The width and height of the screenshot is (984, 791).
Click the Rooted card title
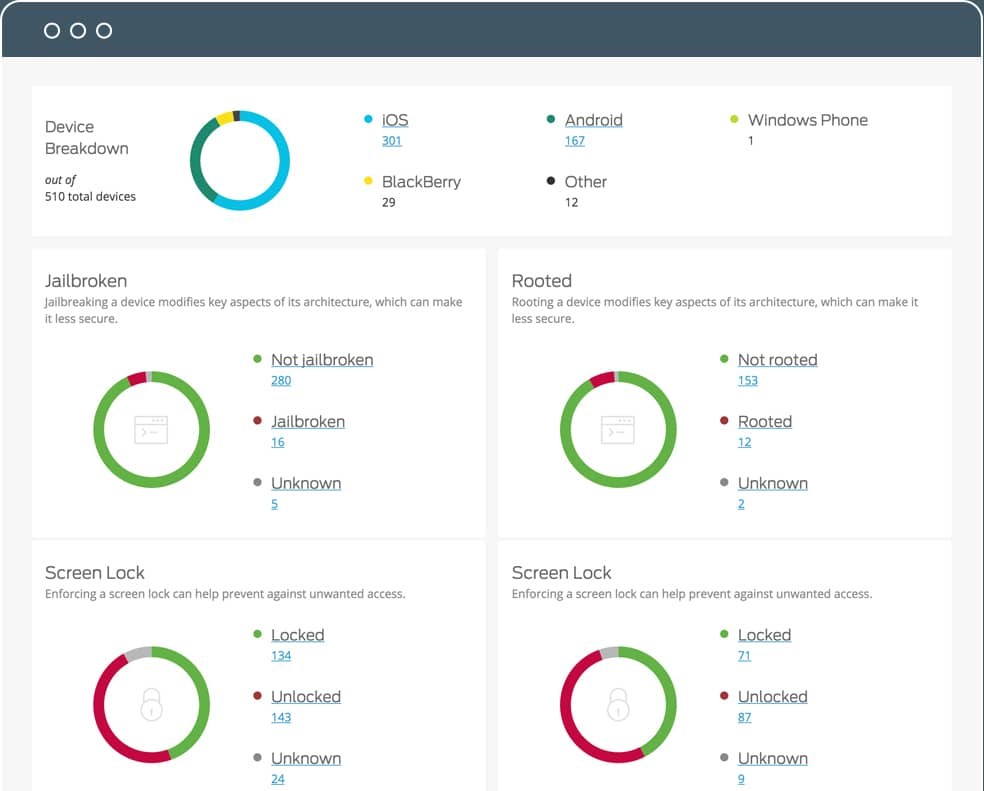[x=542, y=281]
